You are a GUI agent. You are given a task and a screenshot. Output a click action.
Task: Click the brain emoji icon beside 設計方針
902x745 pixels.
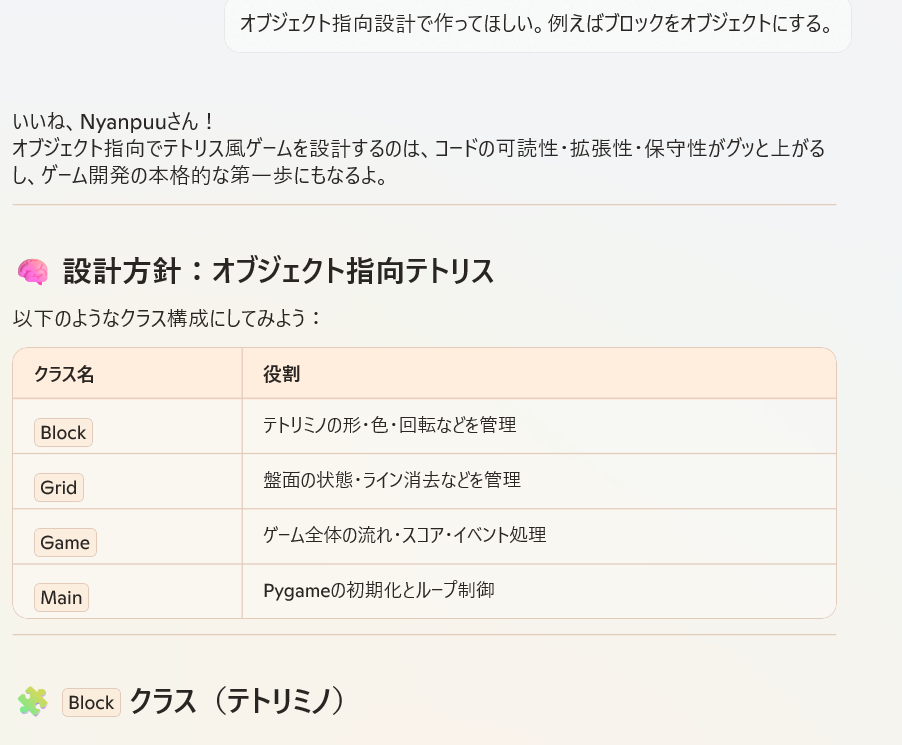[33, 271]
